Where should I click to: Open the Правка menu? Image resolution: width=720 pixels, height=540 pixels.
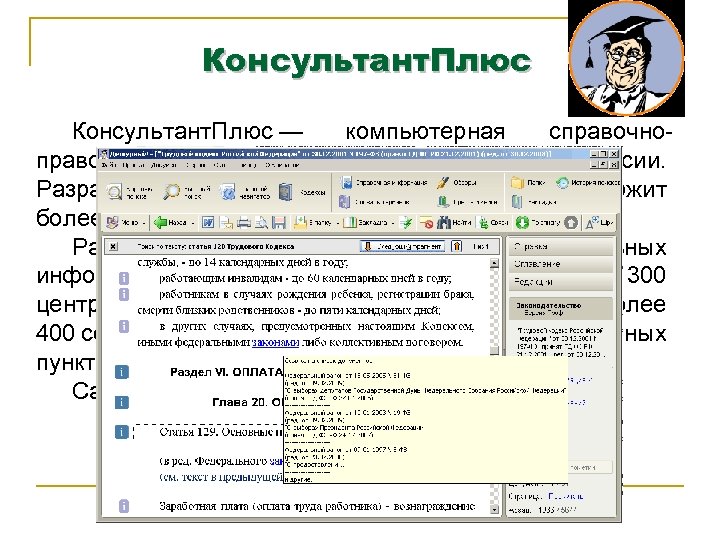coord(132,164)
